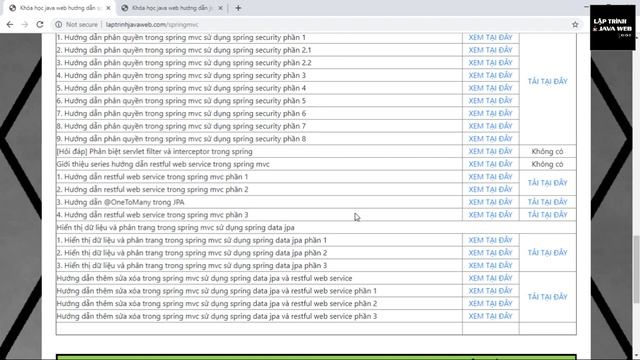Screen dimensions: 640x360
Task: Open XEM TẠI ĐÂY for servlet filter và interceptor
Action: coord(490,151)
